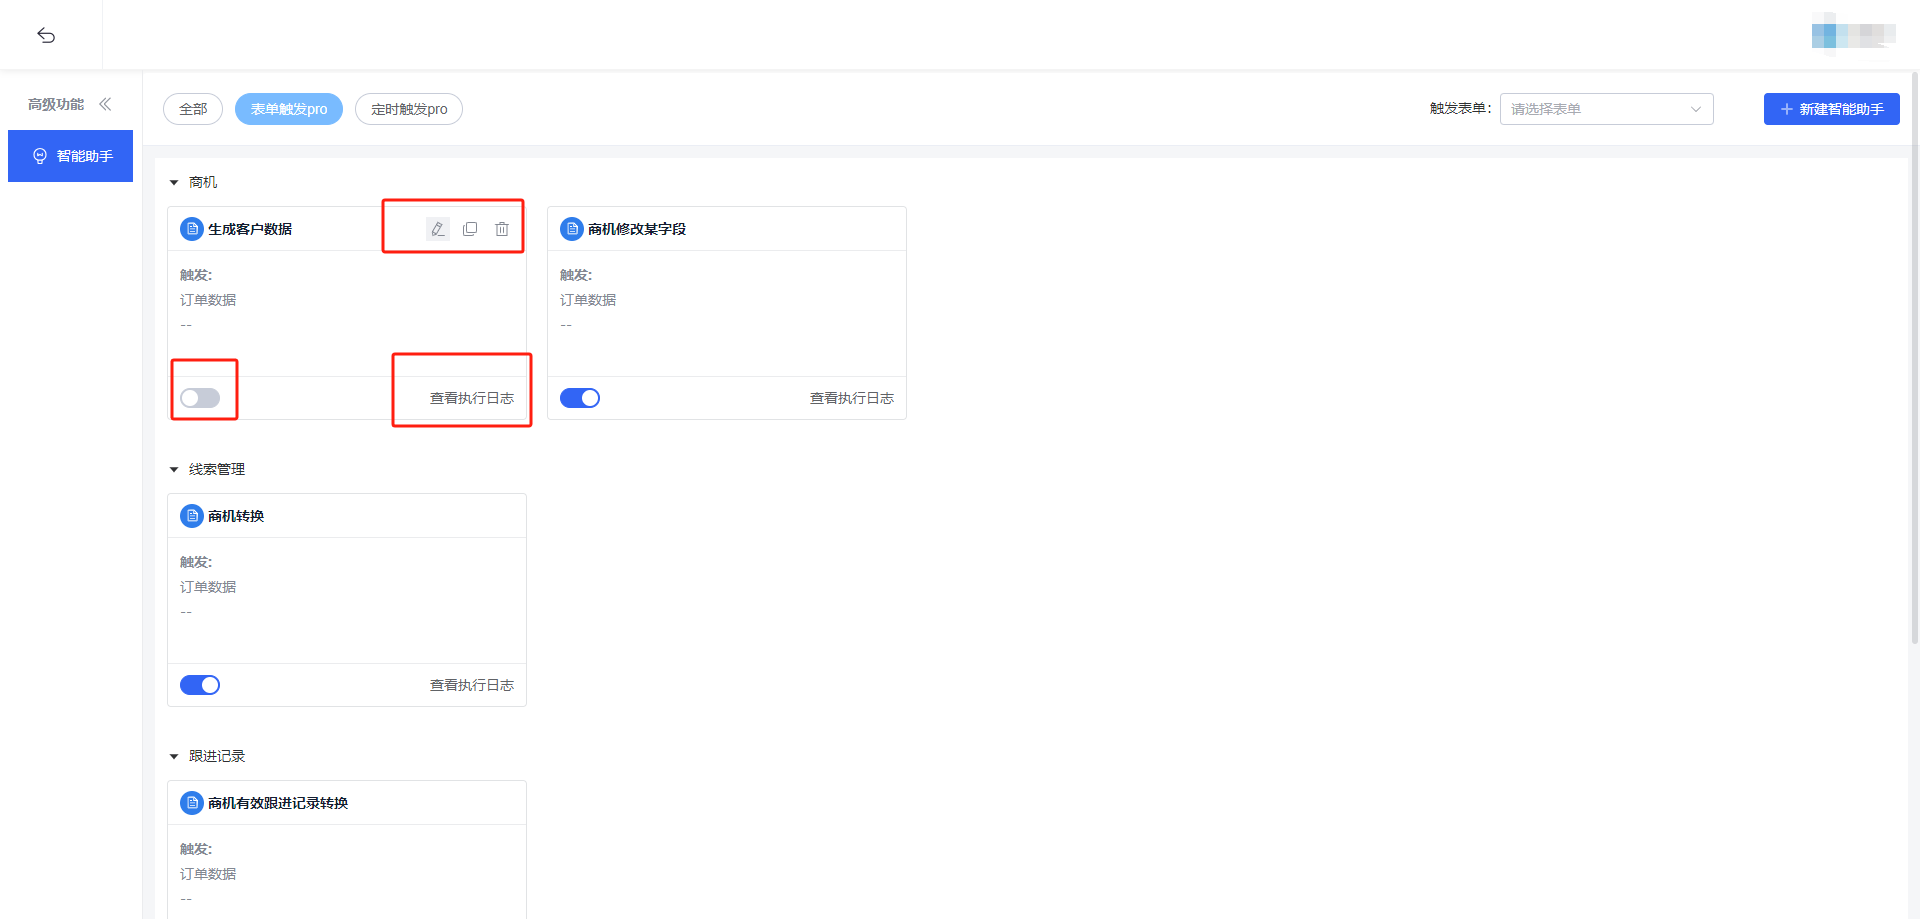Open the 触发表单 dropdown selector

[1606, 109]
